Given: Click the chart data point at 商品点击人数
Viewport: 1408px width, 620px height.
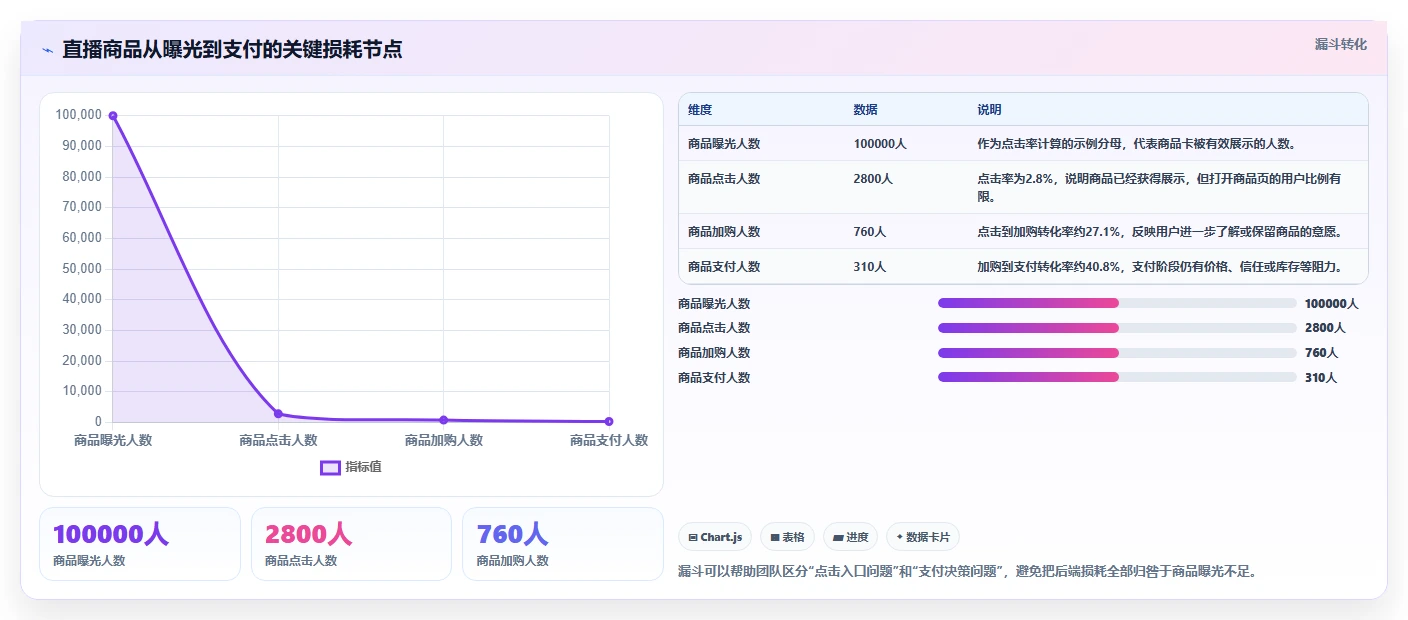Looking at the screenshot, I should (x=278, y=414).
